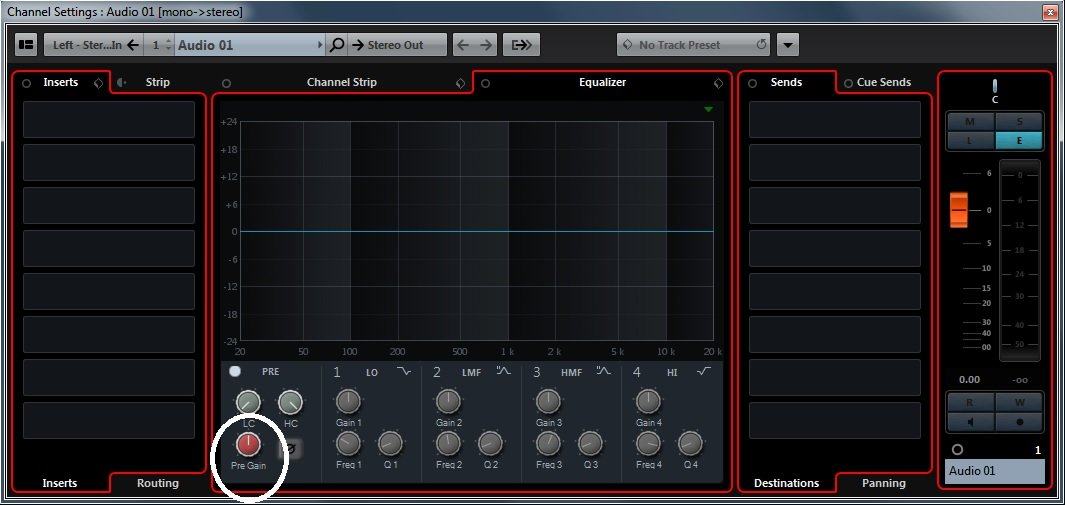Open the Cue Sends tab
This screenshot has height=505, width=1065.
tap(883, 82)
